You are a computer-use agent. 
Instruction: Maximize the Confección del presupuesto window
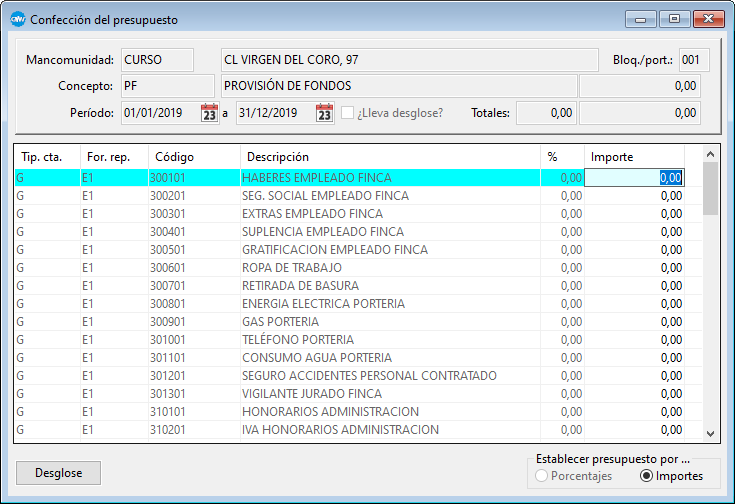click(x=674, y=18)
